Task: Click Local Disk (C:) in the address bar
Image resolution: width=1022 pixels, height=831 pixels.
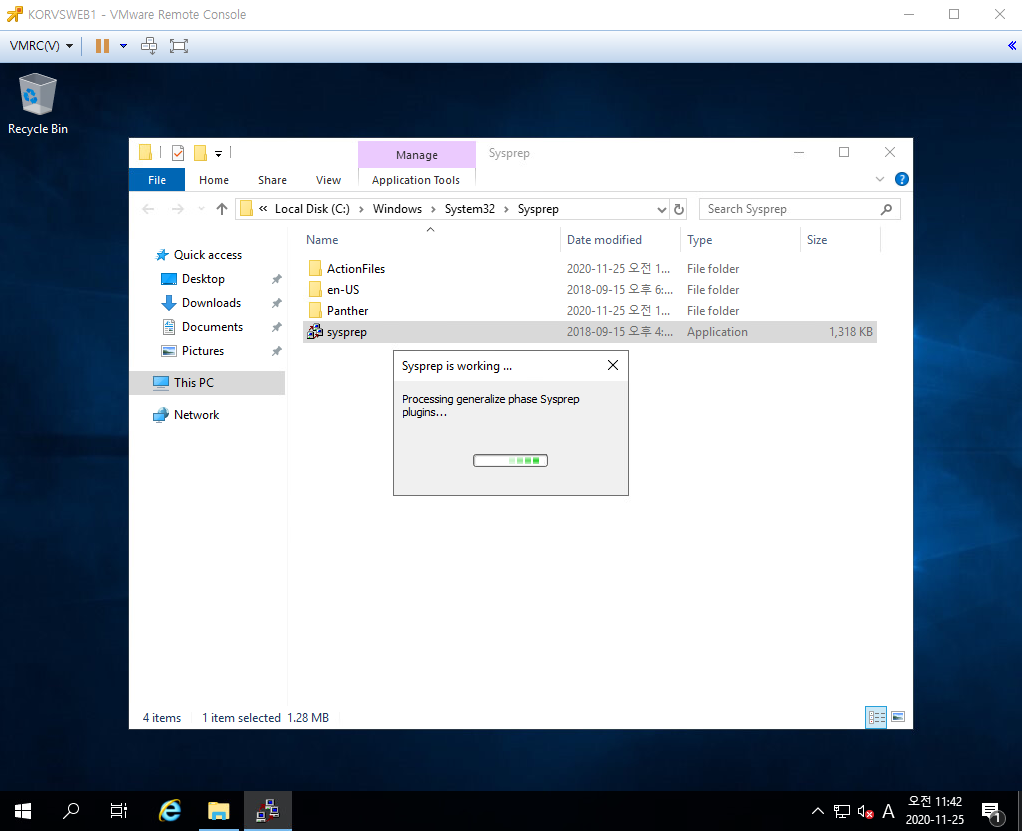Action: [312, 209]
